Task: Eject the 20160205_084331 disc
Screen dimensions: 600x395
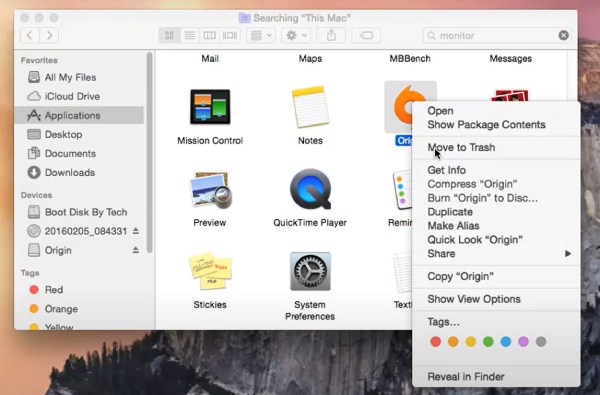Action: tap(135, 231)
